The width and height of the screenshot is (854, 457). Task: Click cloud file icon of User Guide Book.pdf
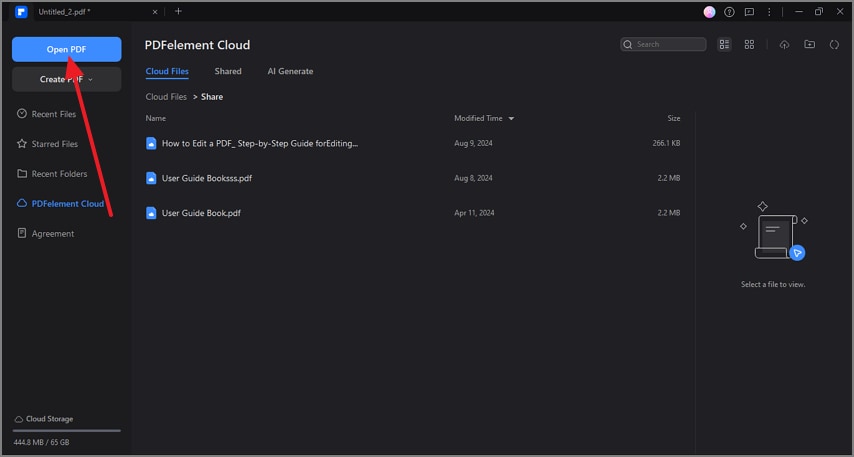[x=151, y=213]
